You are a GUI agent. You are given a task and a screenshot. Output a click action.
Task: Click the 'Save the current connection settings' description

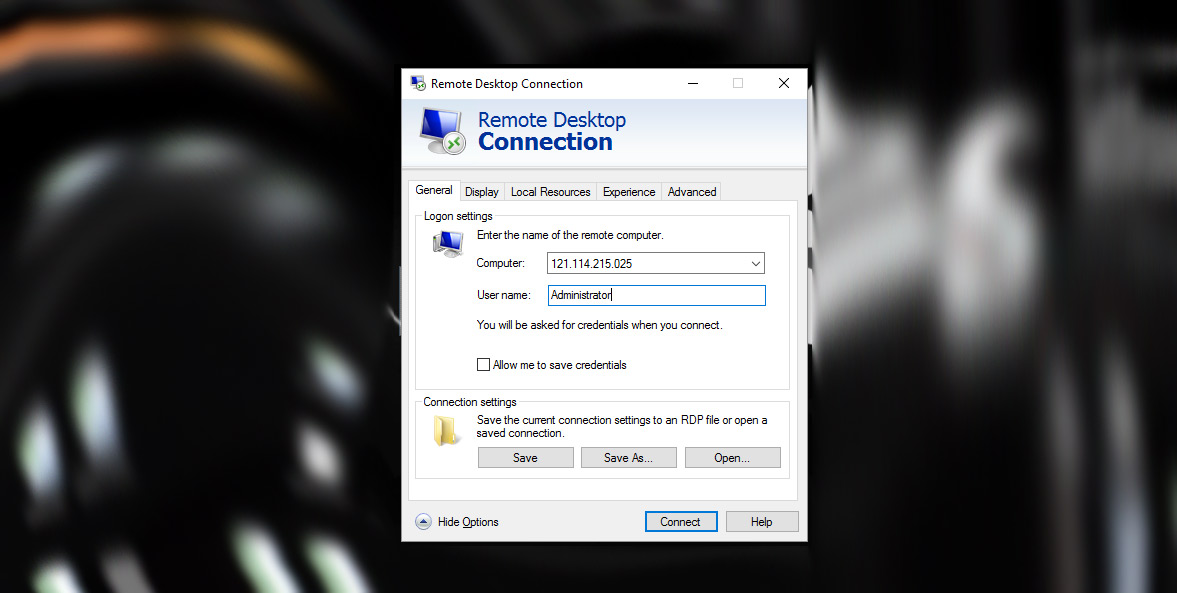622,426
